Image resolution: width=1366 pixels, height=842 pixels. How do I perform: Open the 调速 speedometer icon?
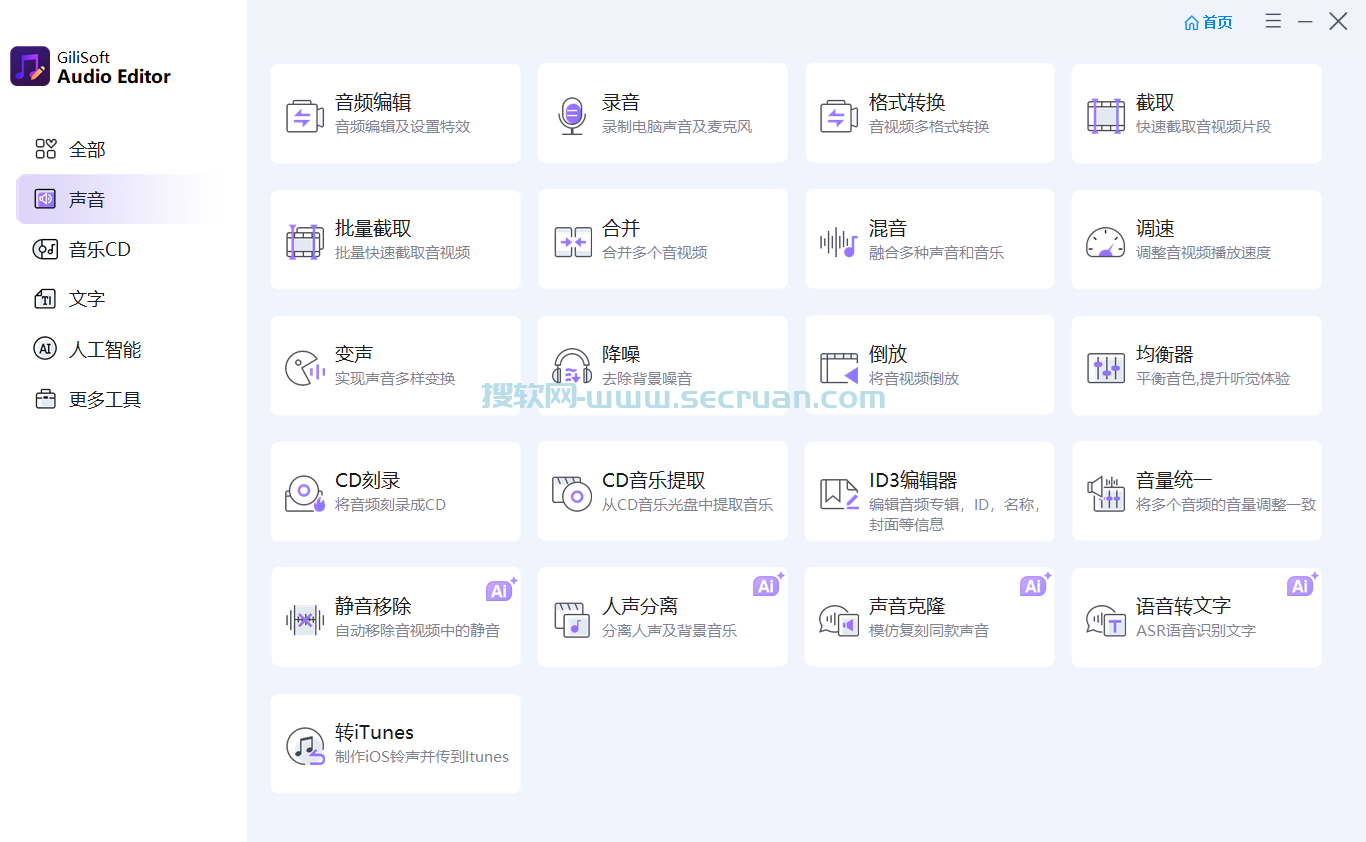click(1105, 242)
